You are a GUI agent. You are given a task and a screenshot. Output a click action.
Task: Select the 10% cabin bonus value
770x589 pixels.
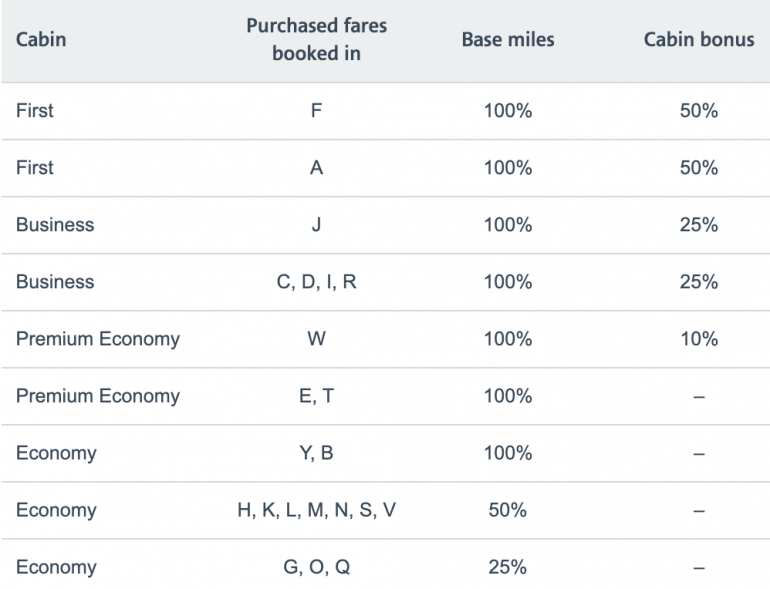(x=699, y=339)
